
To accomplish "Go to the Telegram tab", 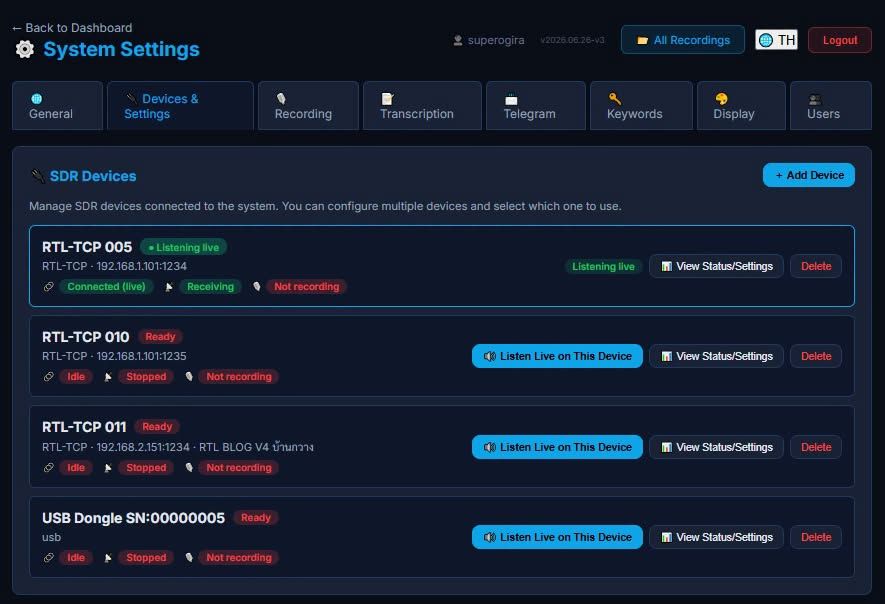I will click(536, 106).
